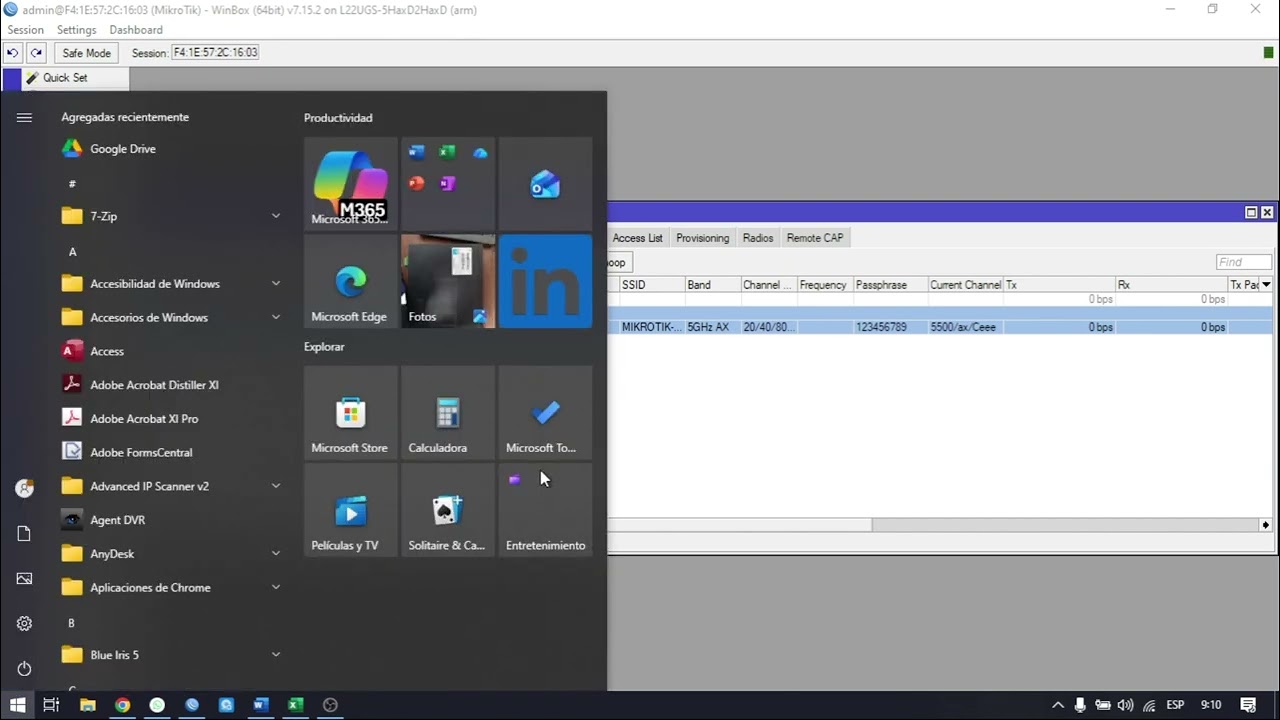
Task: Open the LinkedIn tile
Action: coord(545,281)
